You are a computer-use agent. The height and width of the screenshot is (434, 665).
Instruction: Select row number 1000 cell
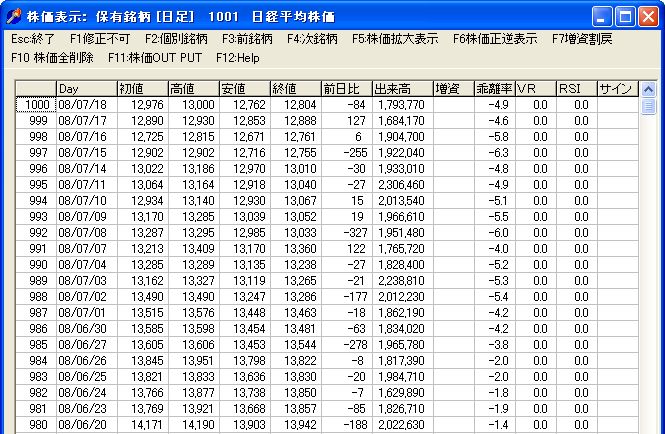click(36, 105)
